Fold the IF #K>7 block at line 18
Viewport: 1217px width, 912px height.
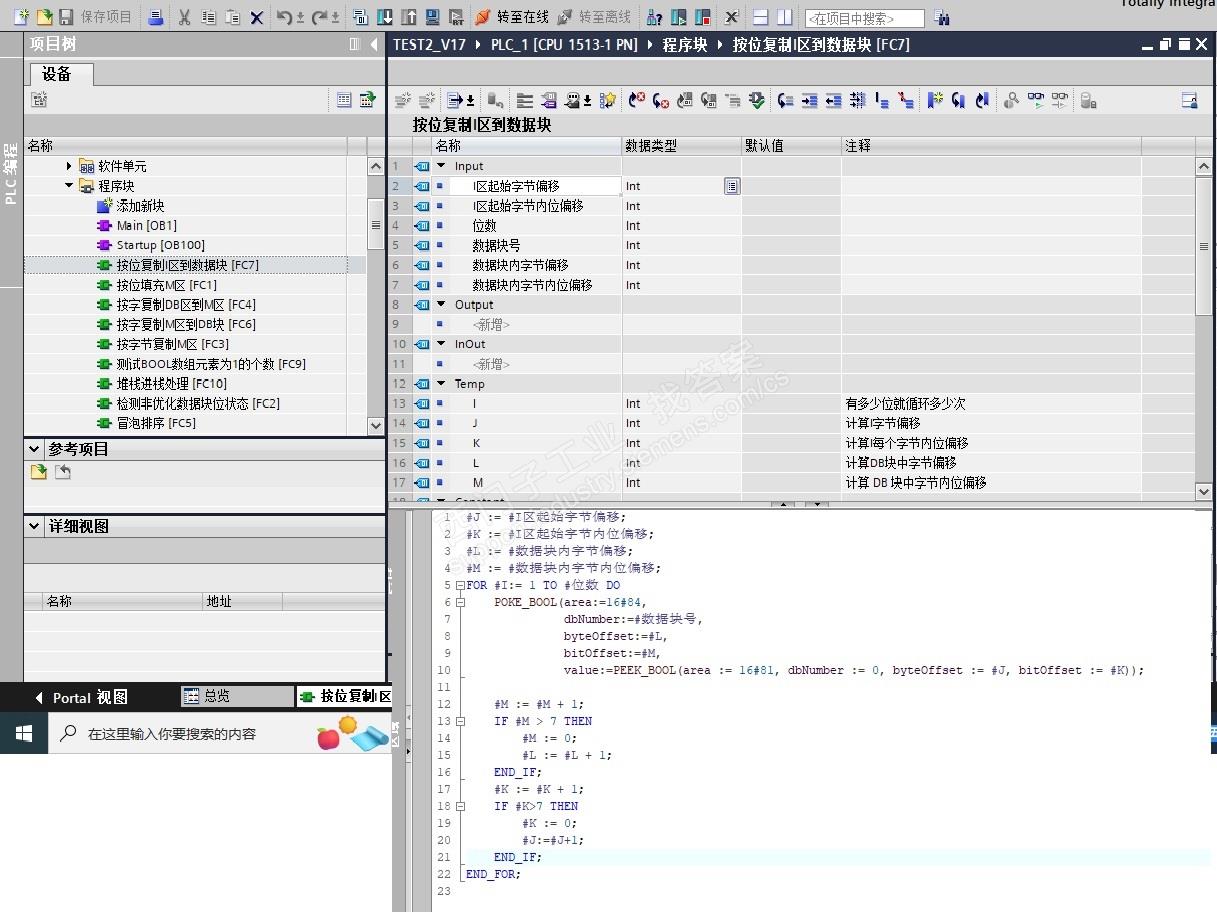tap(459, 806)
